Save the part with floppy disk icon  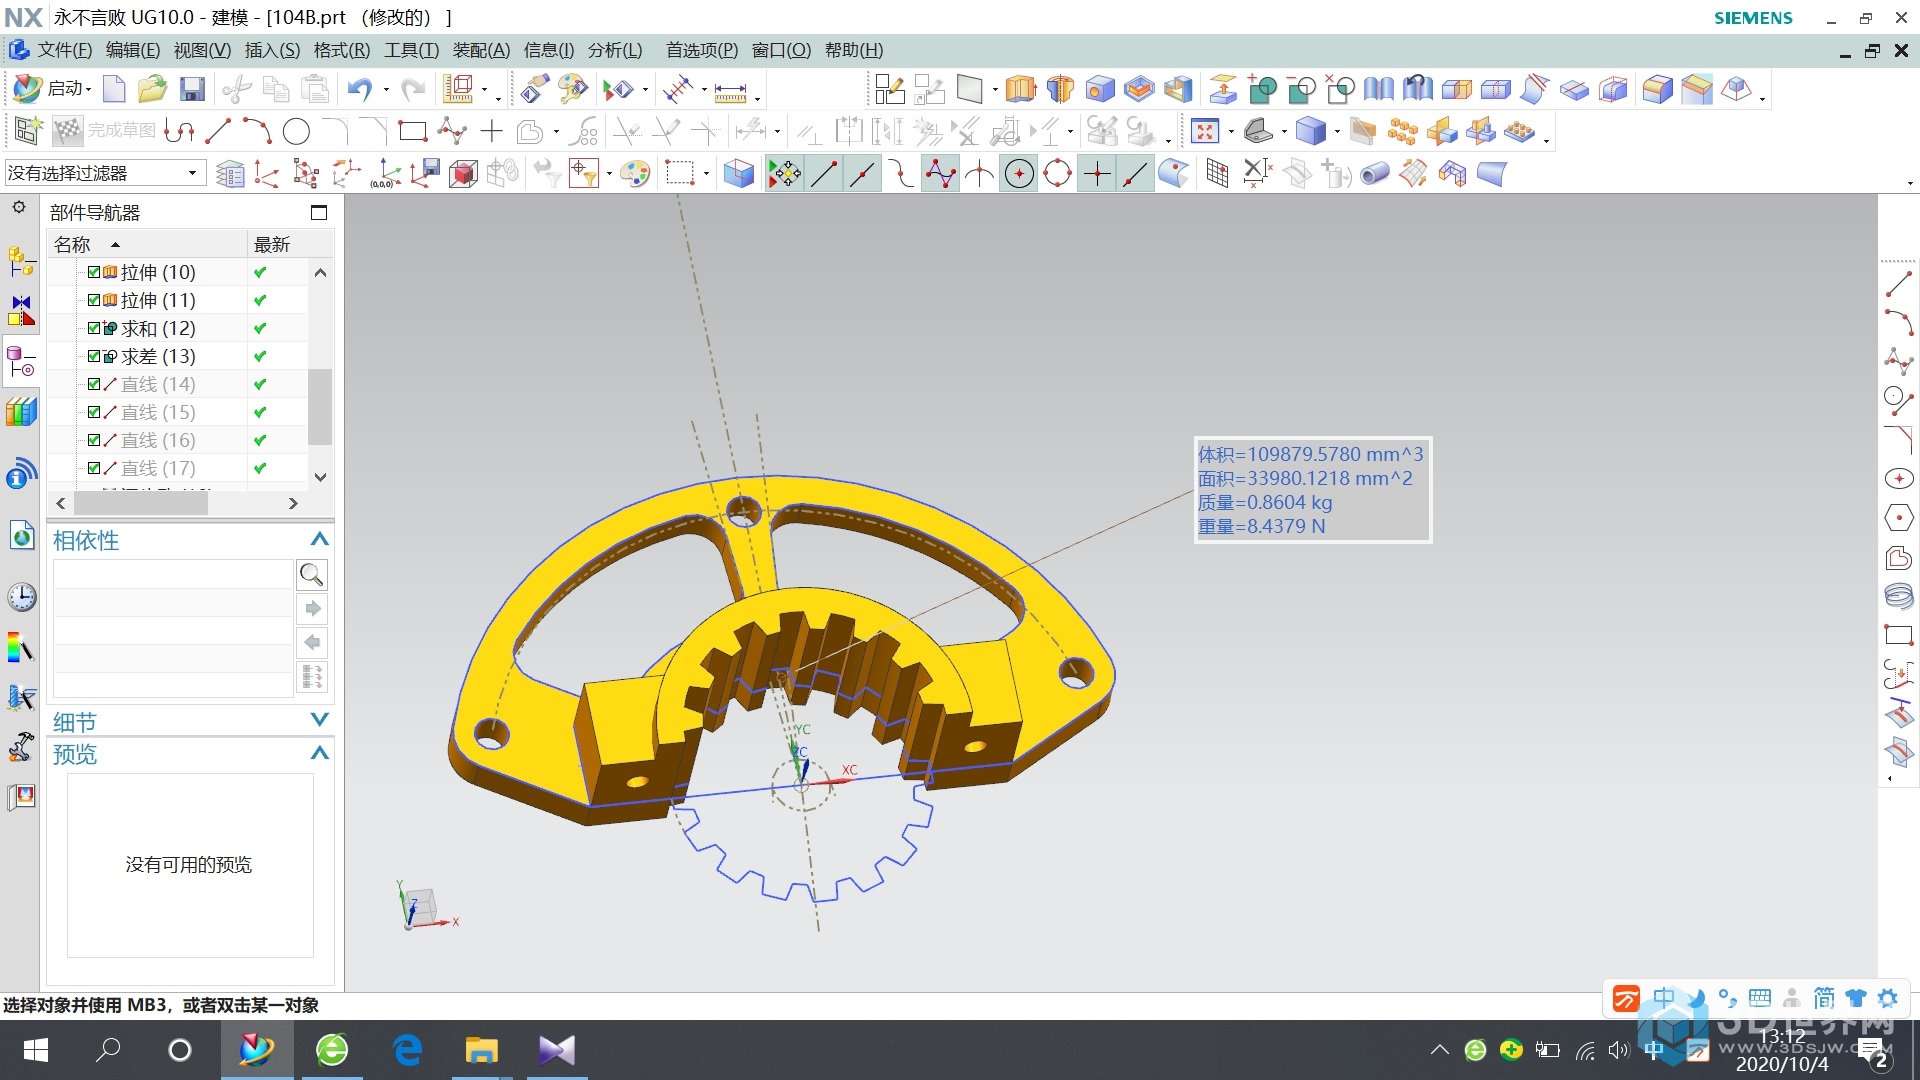(x=192, y=90)
